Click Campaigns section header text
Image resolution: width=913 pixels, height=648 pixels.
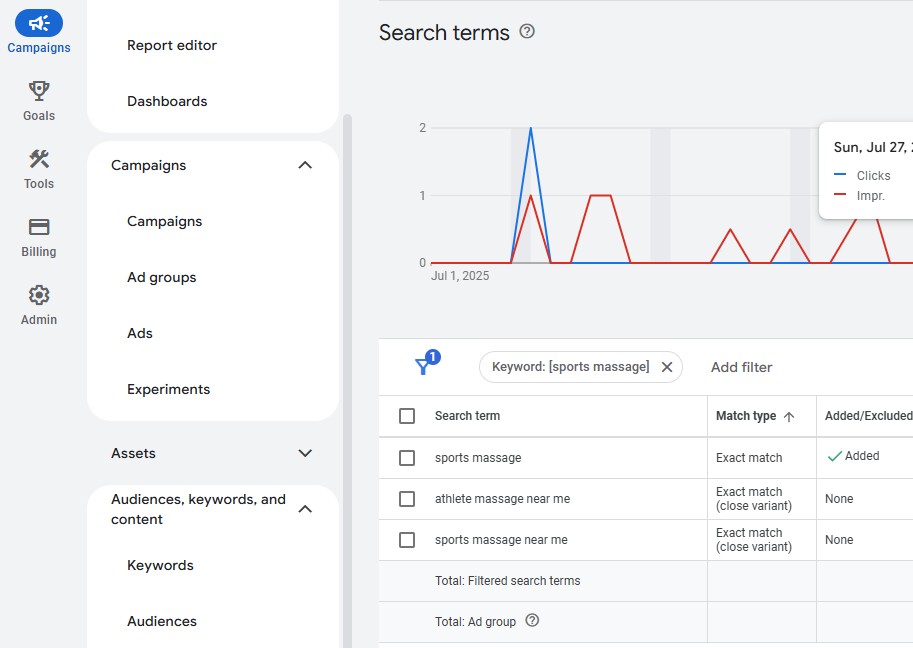pos(148,165)
